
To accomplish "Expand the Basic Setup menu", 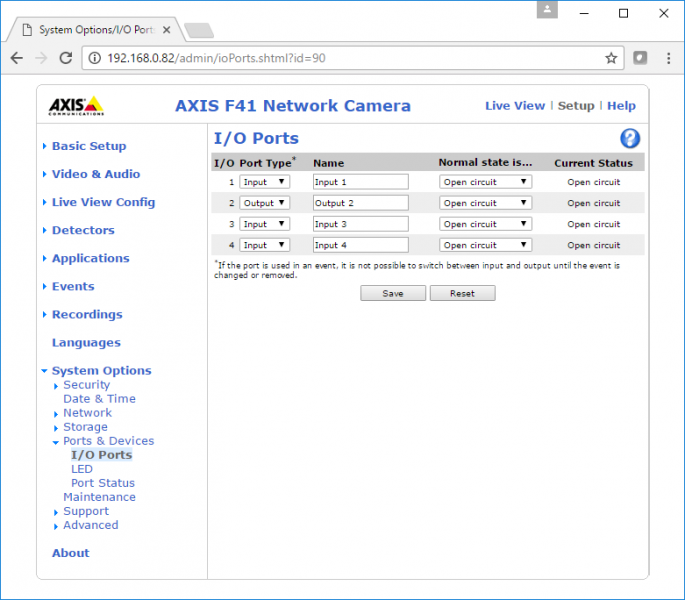I will 89,146.
